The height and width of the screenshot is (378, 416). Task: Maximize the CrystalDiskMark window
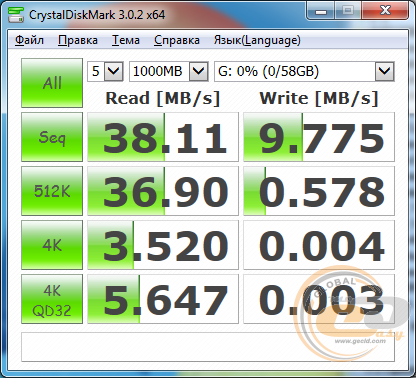tap(348, 12)
